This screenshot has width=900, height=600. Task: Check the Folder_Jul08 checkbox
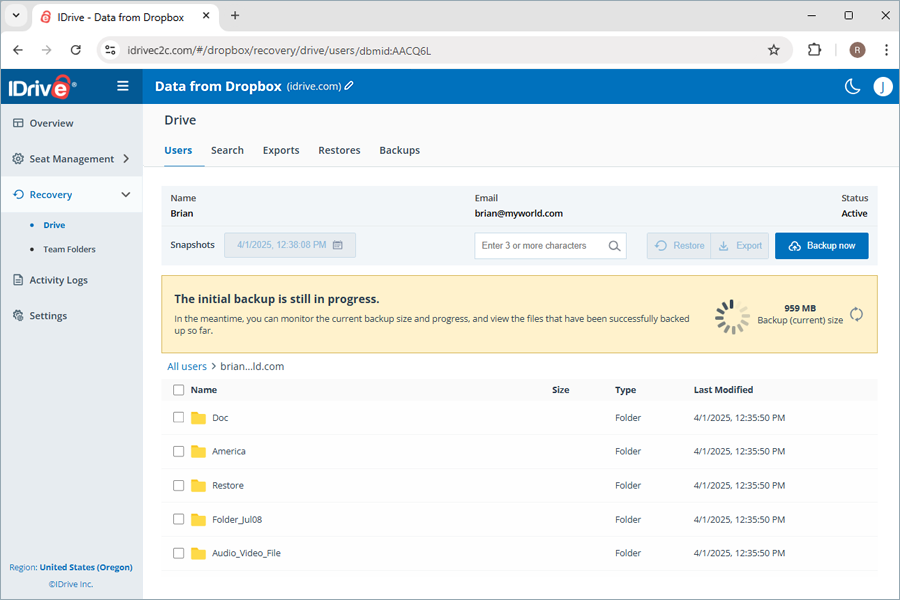click(x=179, y=519)
